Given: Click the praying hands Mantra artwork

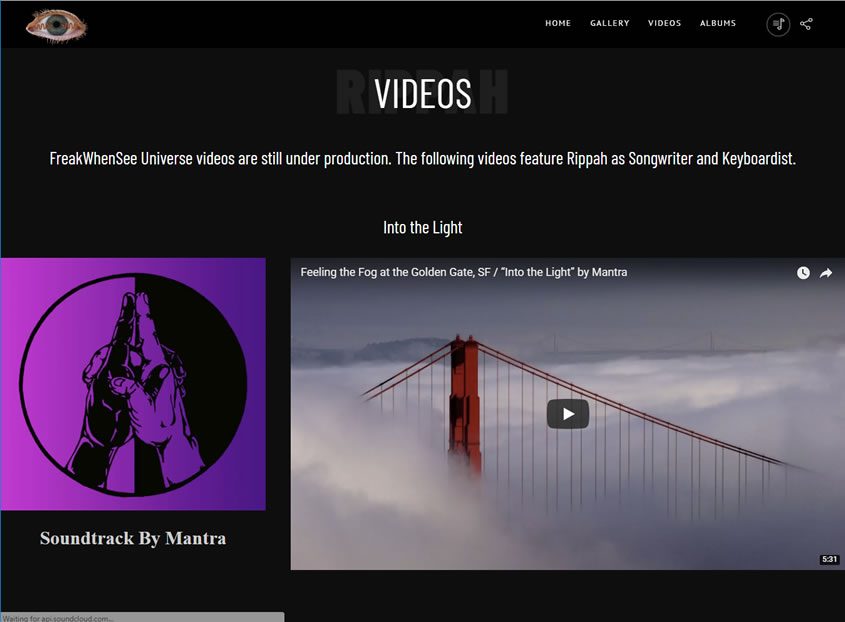Looking at the screenshot, I should (x=133, y=384).
